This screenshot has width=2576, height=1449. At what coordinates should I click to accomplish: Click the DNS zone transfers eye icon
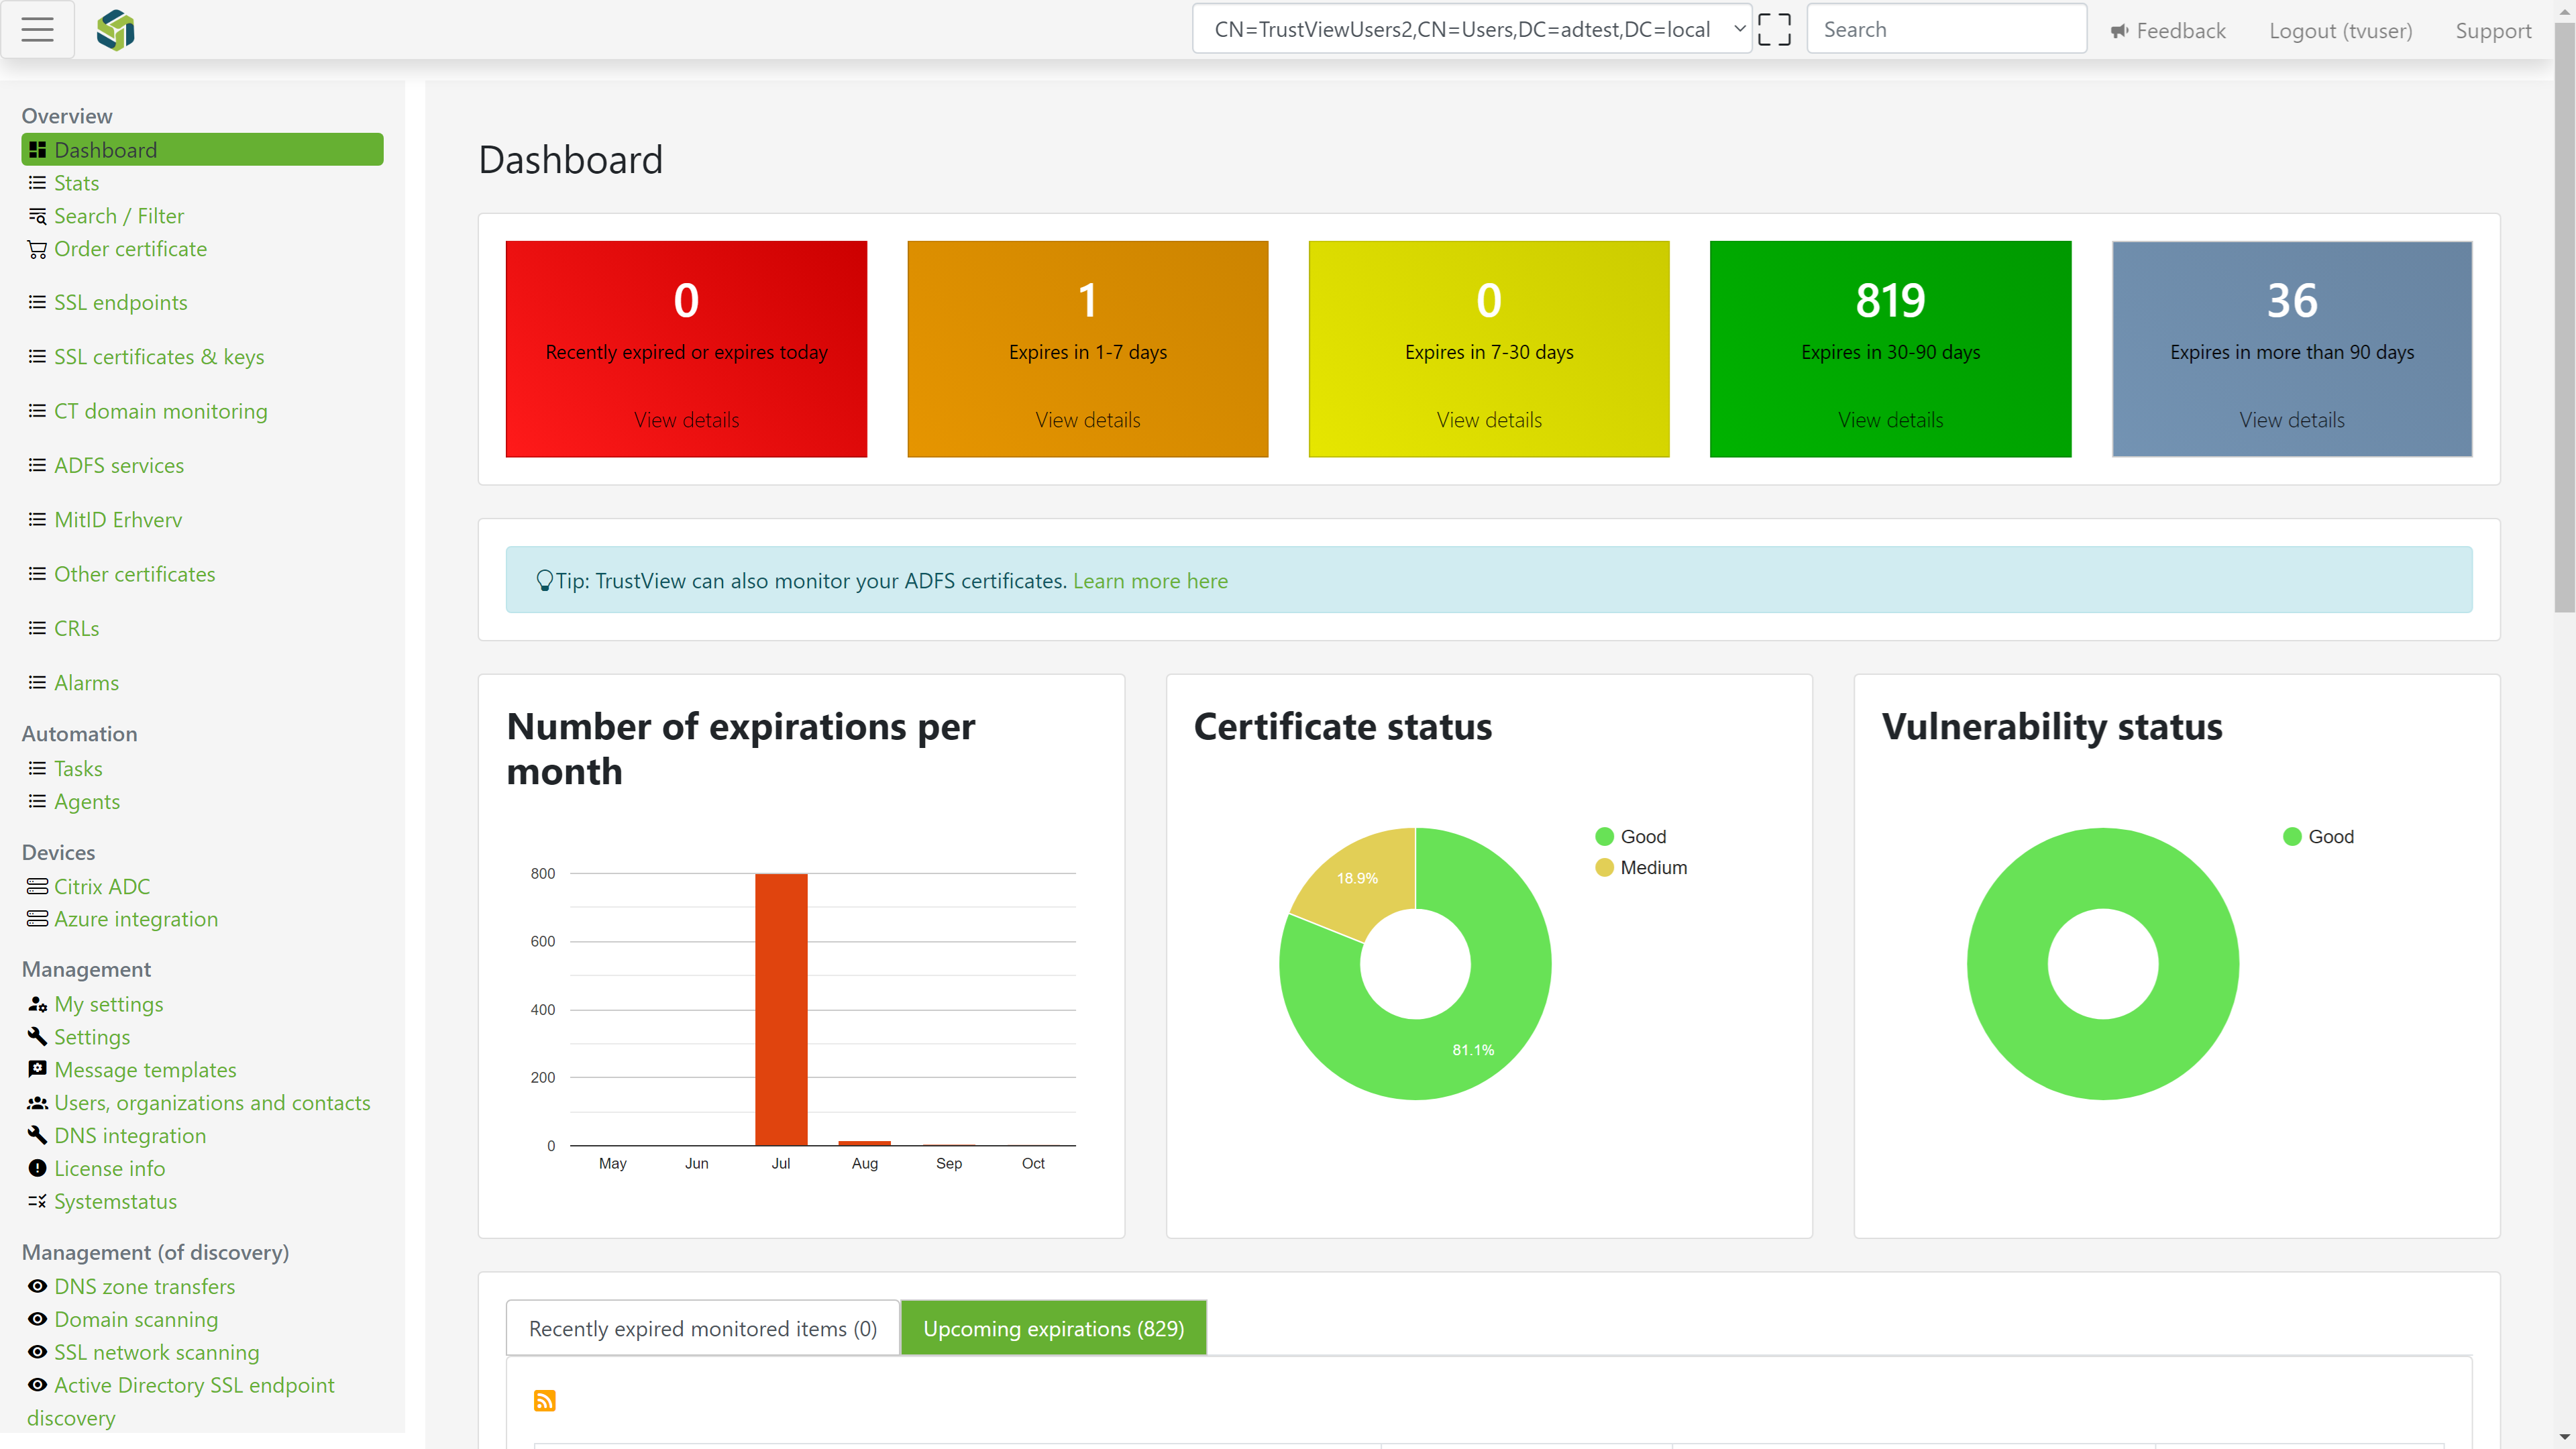38,1286
